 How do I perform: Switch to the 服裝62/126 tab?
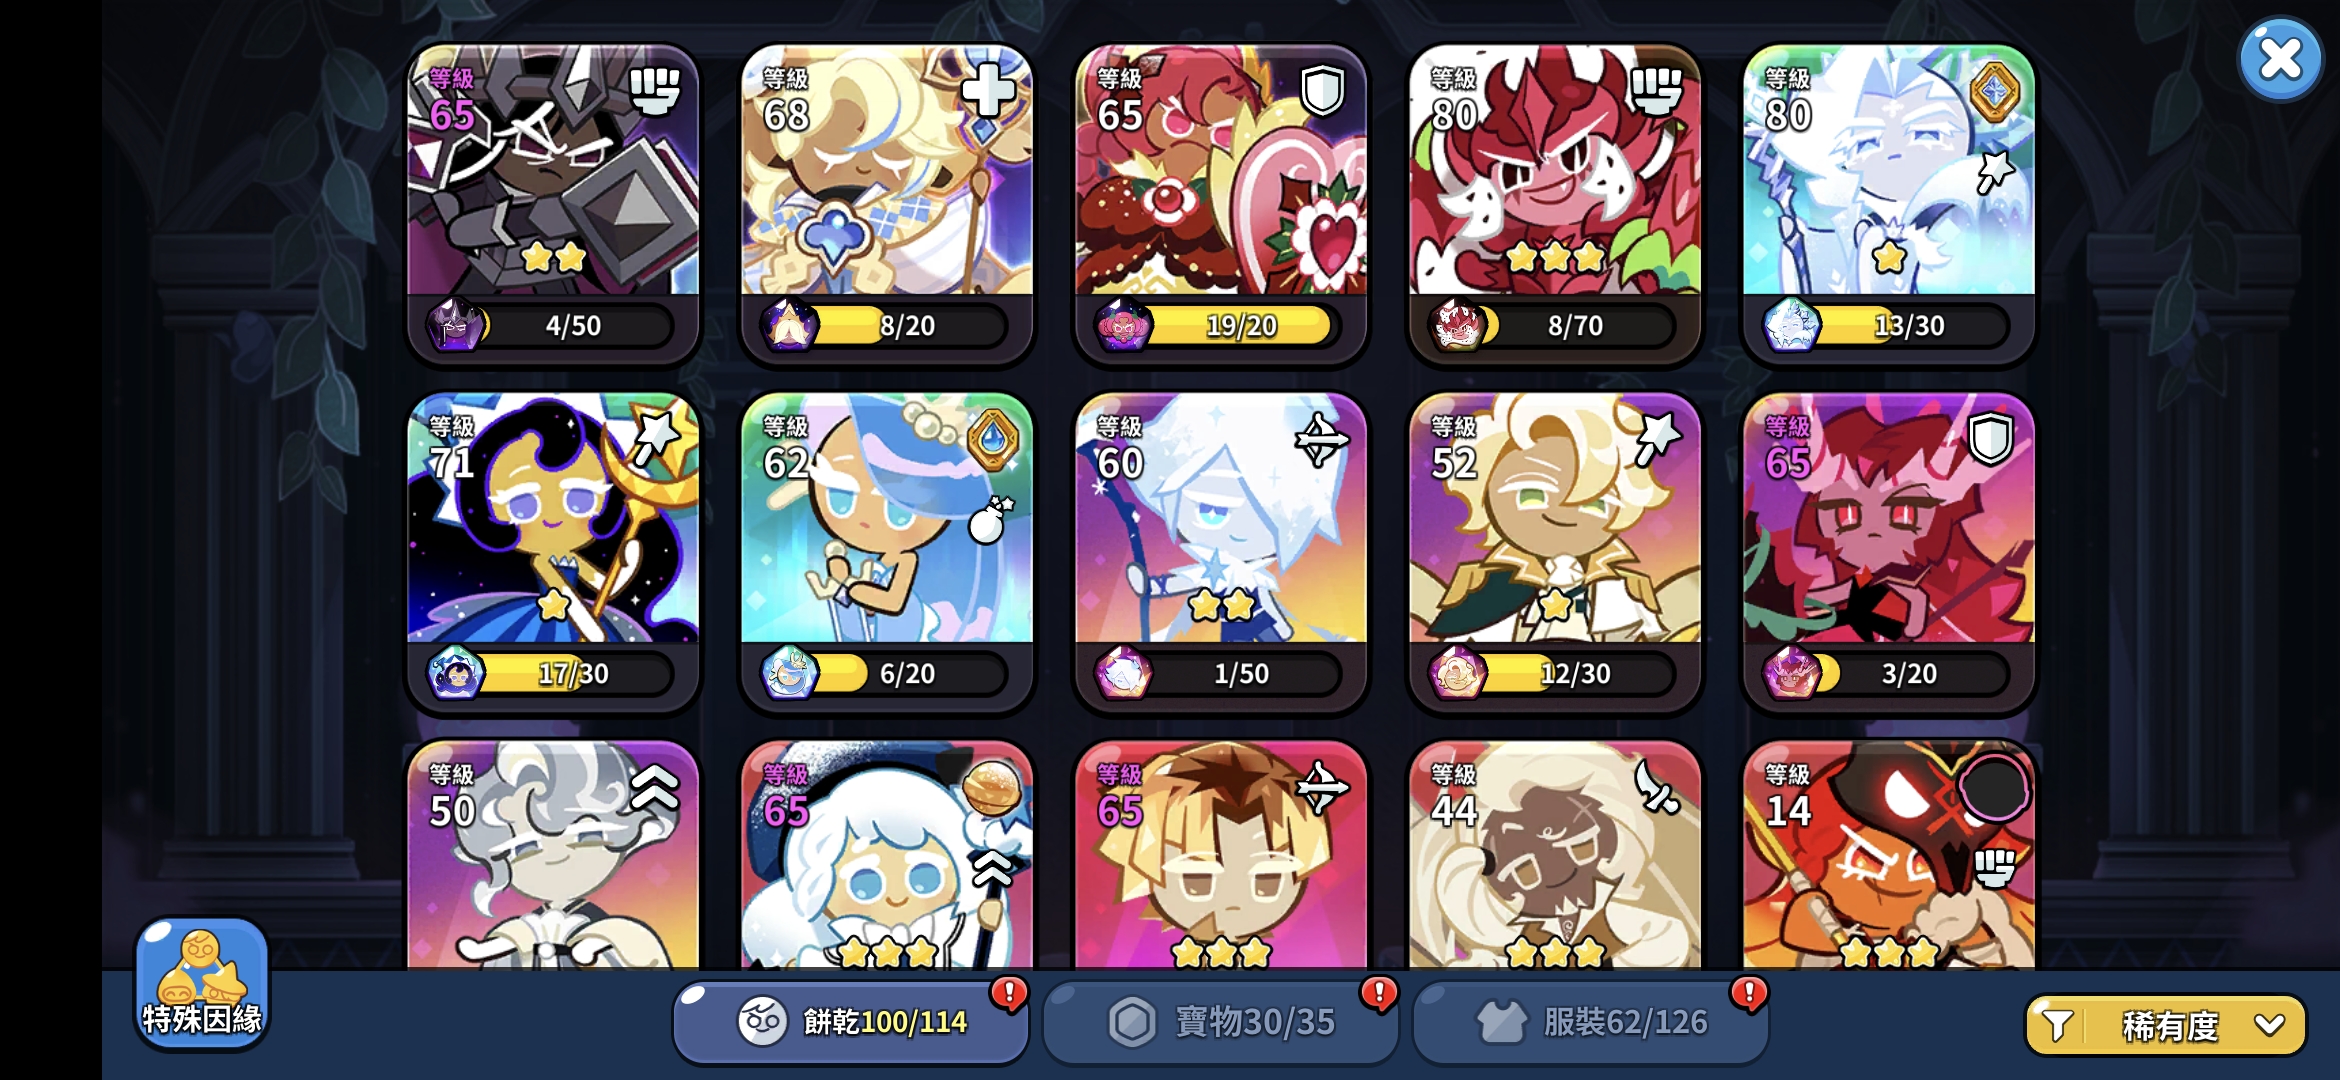[1590, 1021]
